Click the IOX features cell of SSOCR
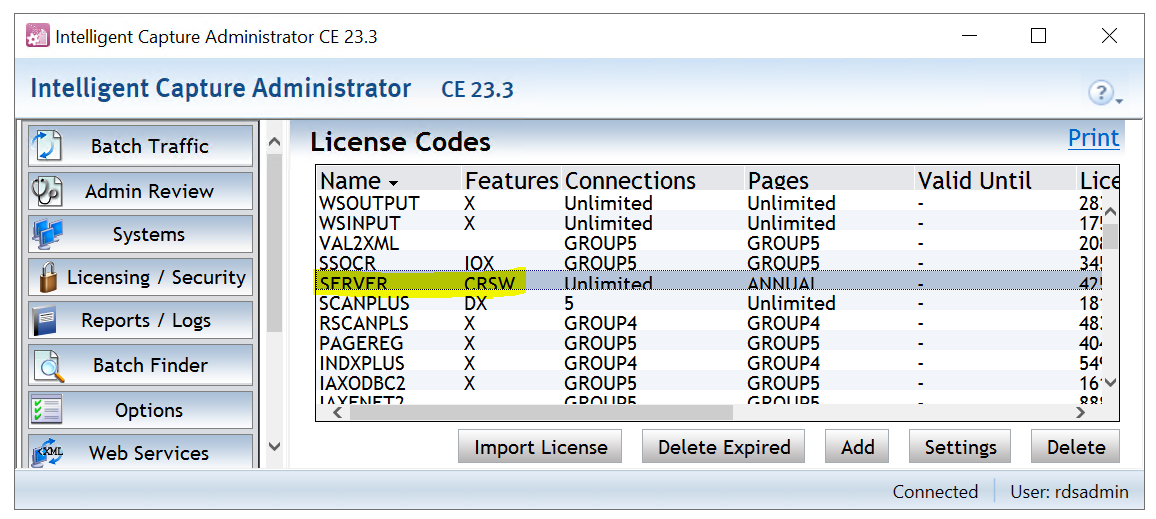 (478, 264)
